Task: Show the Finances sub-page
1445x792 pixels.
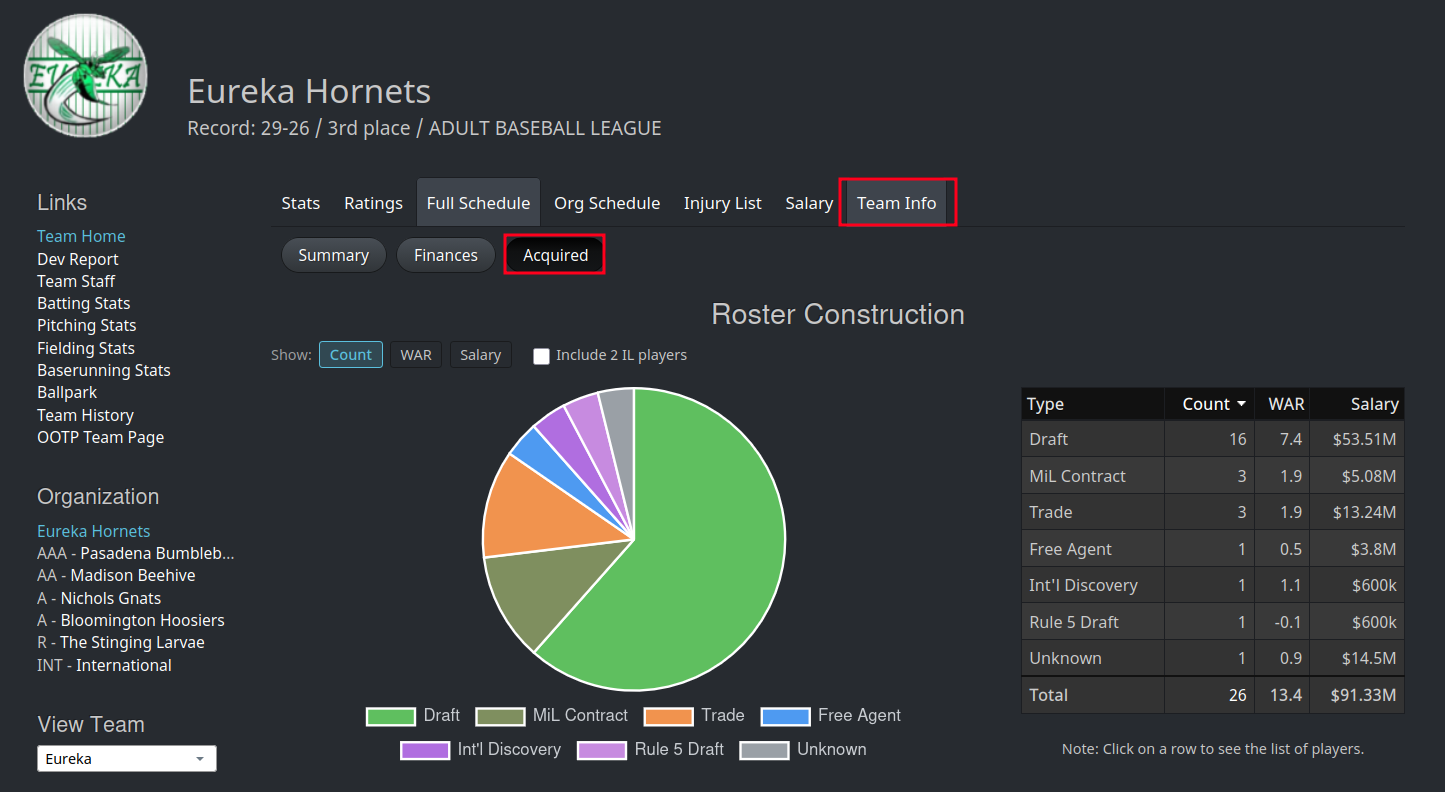Action: (446, 255)
